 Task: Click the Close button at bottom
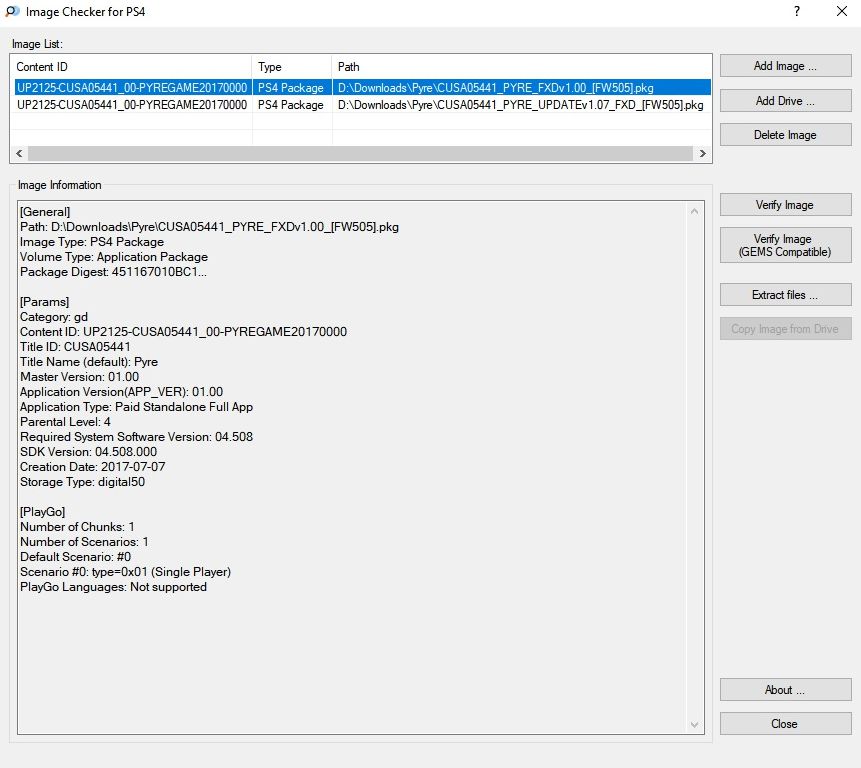click(785, 724)
